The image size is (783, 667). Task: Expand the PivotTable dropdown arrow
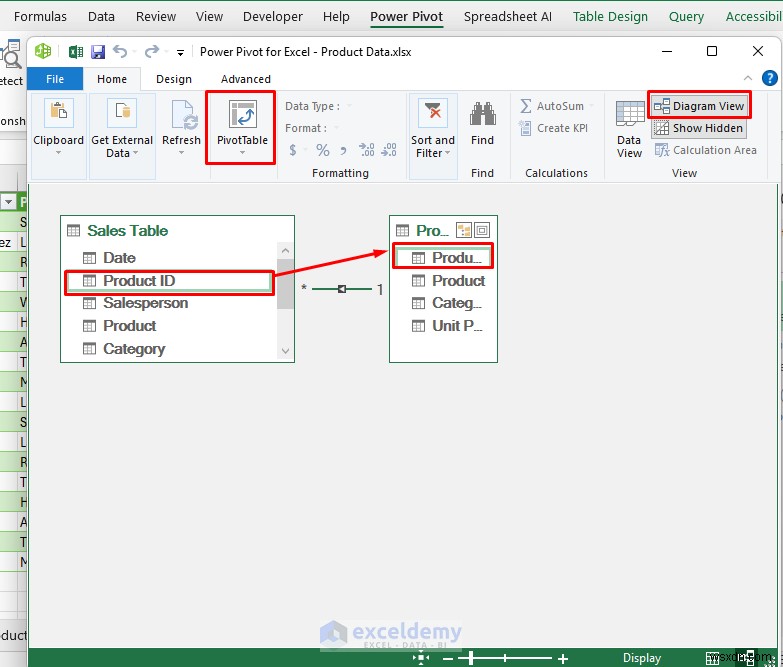coord(242,152)
